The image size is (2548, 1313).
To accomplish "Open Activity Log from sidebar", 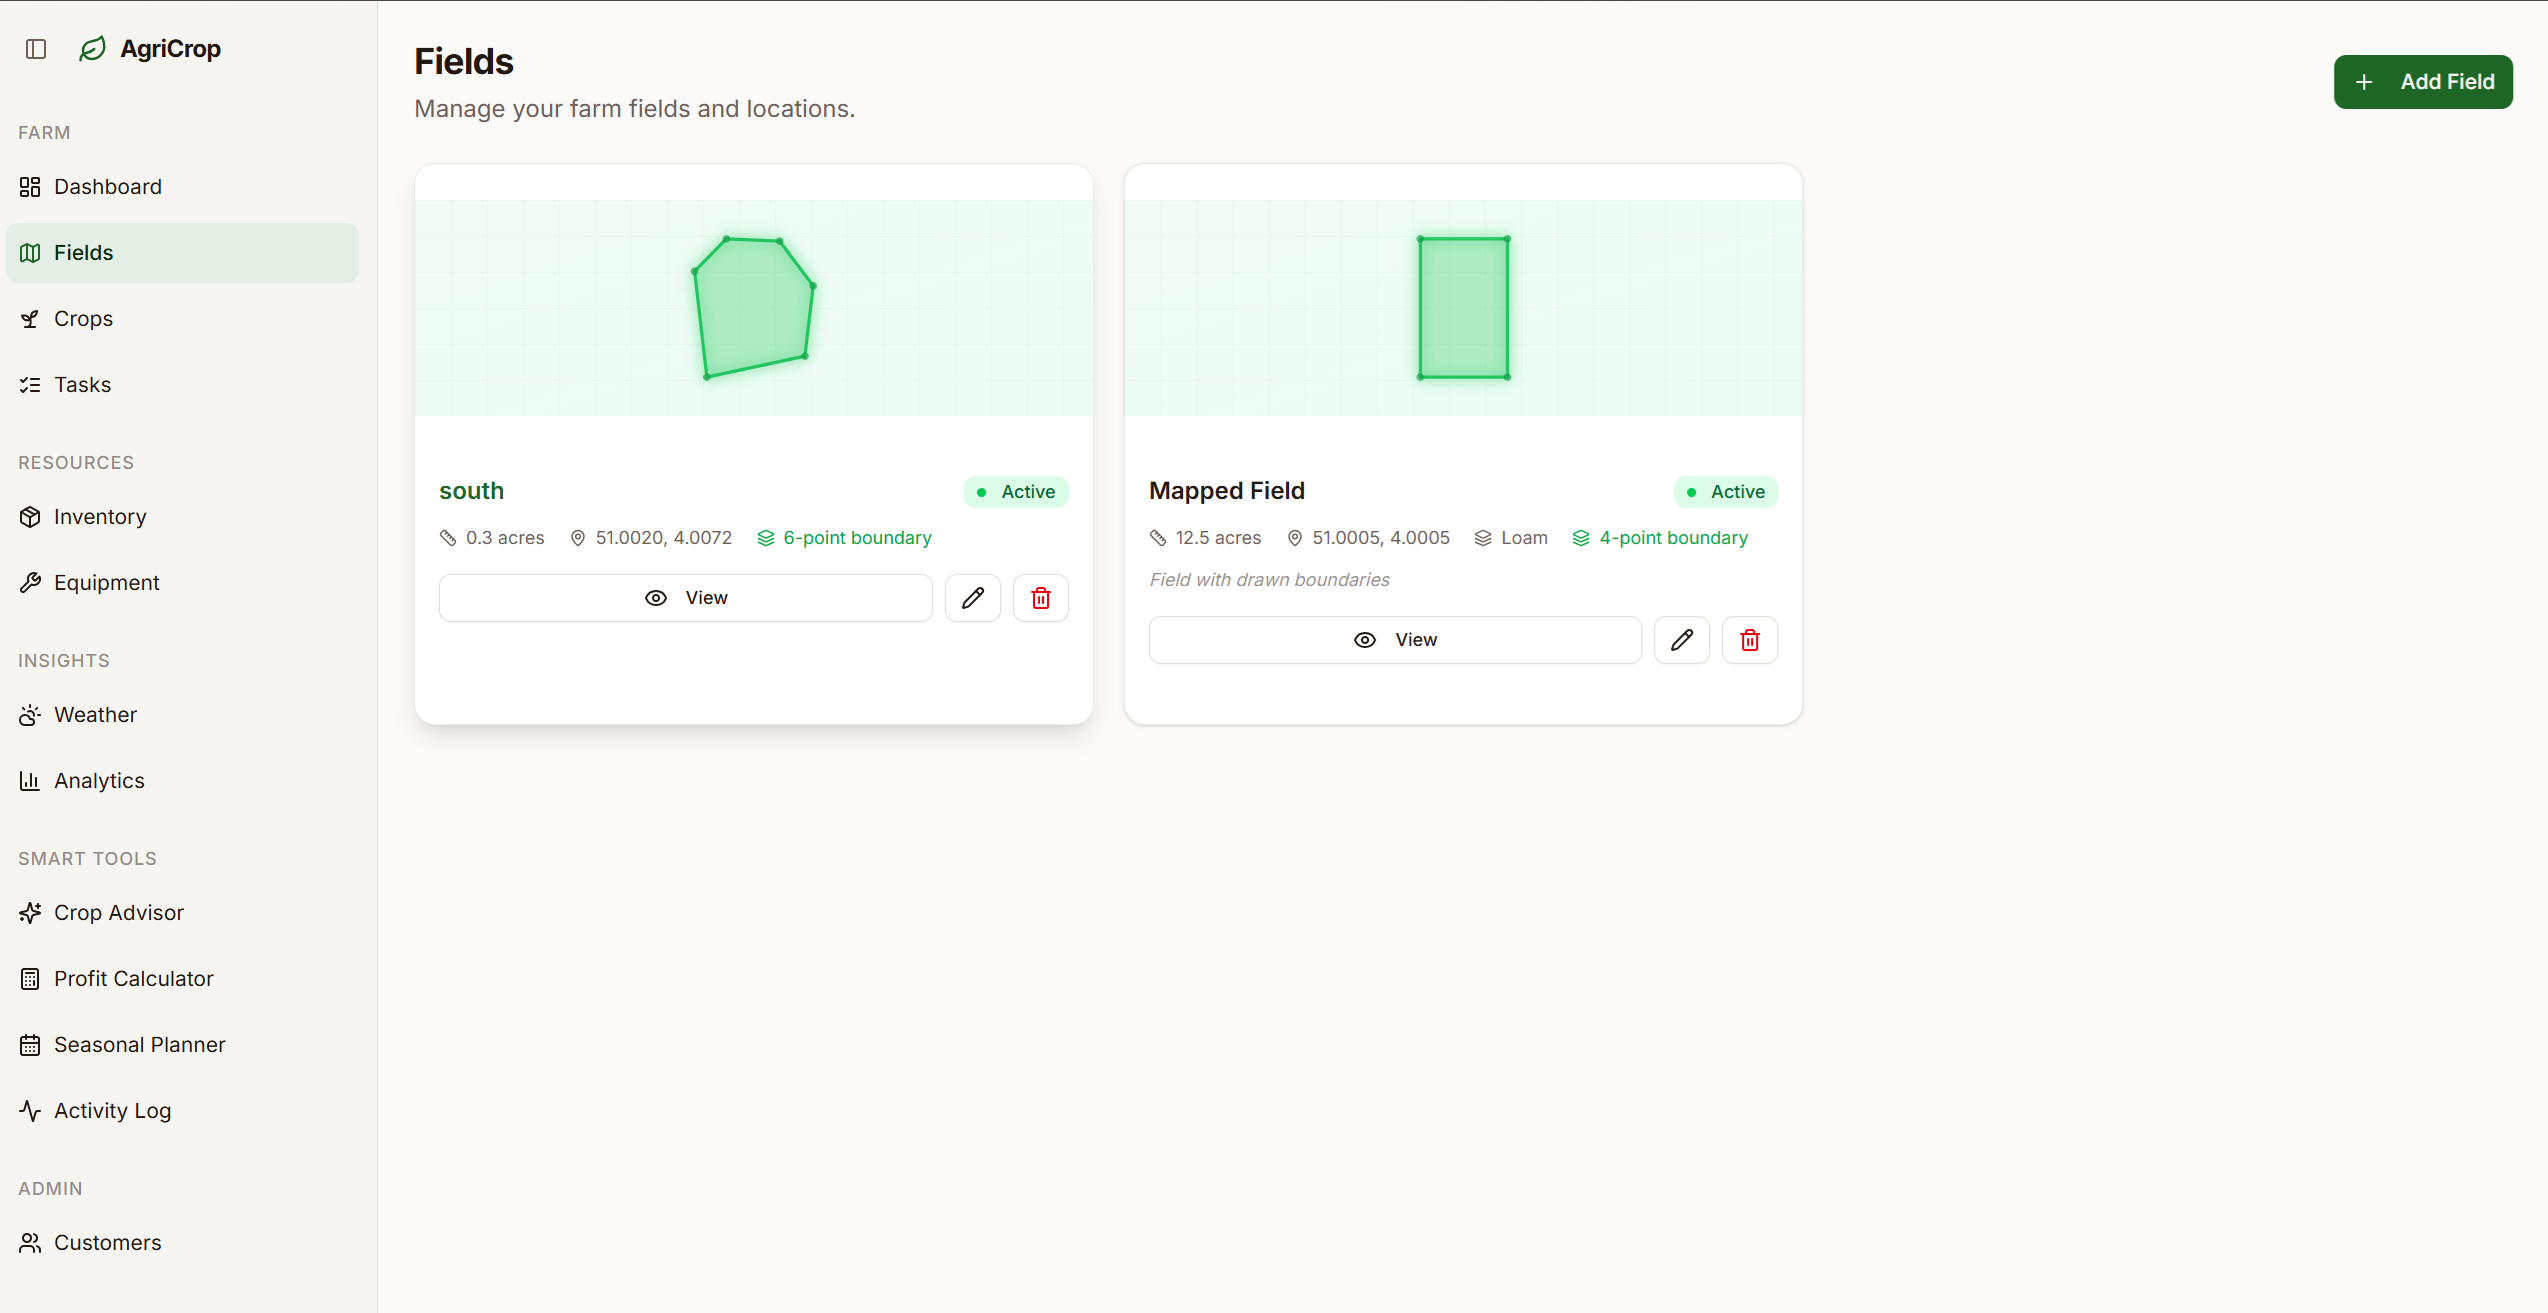I will 112,1111.
